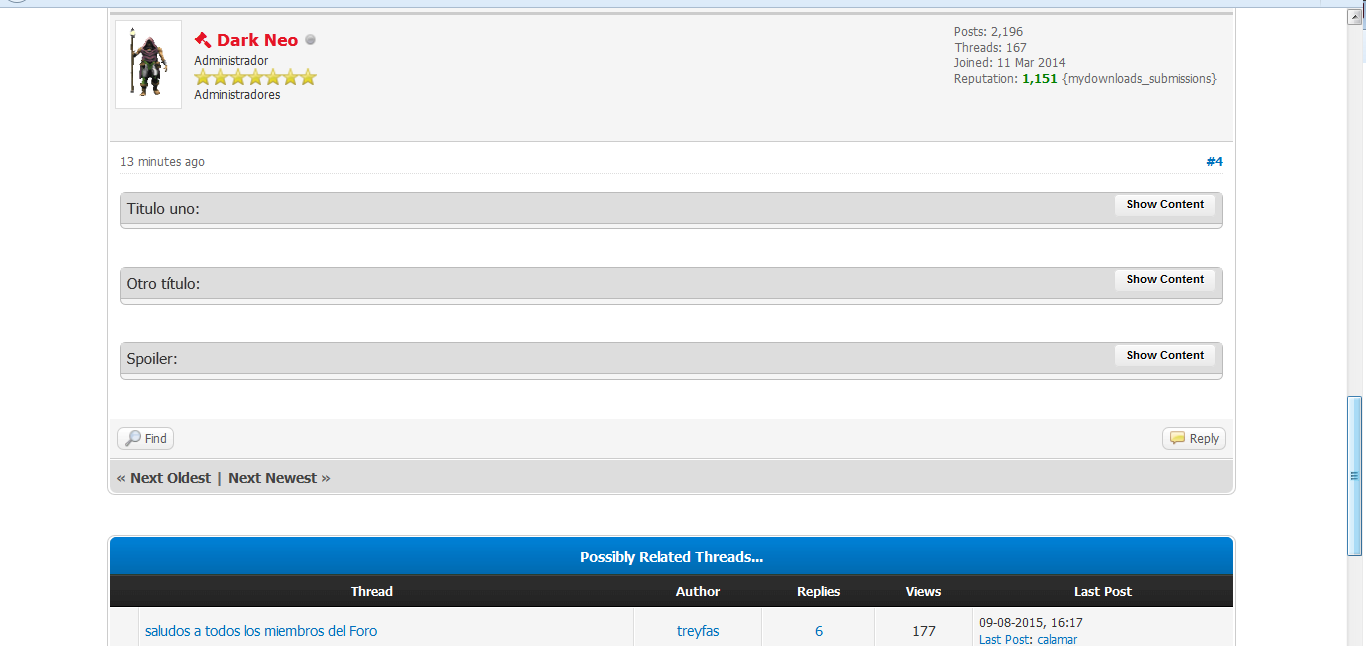Open the reputation value 1,151
This screenshot has width=1366, height=646.
[x=1039, y=79]
